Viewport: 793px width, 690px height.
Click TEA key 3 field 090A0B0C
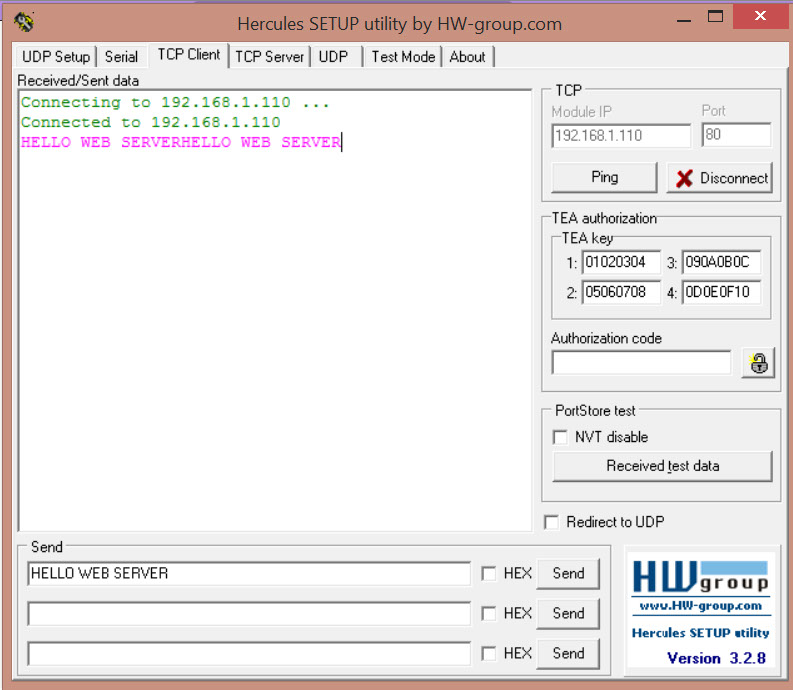coord(721,262)
